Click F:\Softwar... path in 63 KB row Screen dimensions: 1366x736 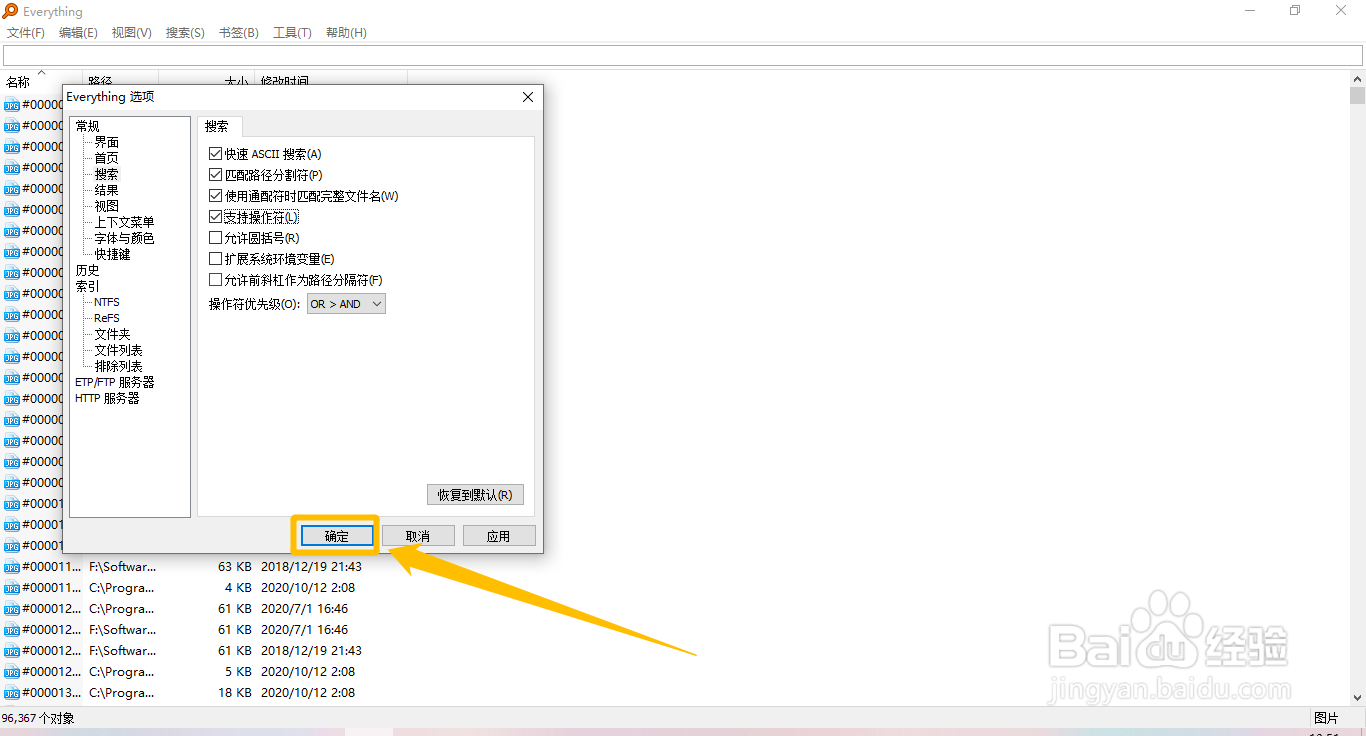point(122,567)
